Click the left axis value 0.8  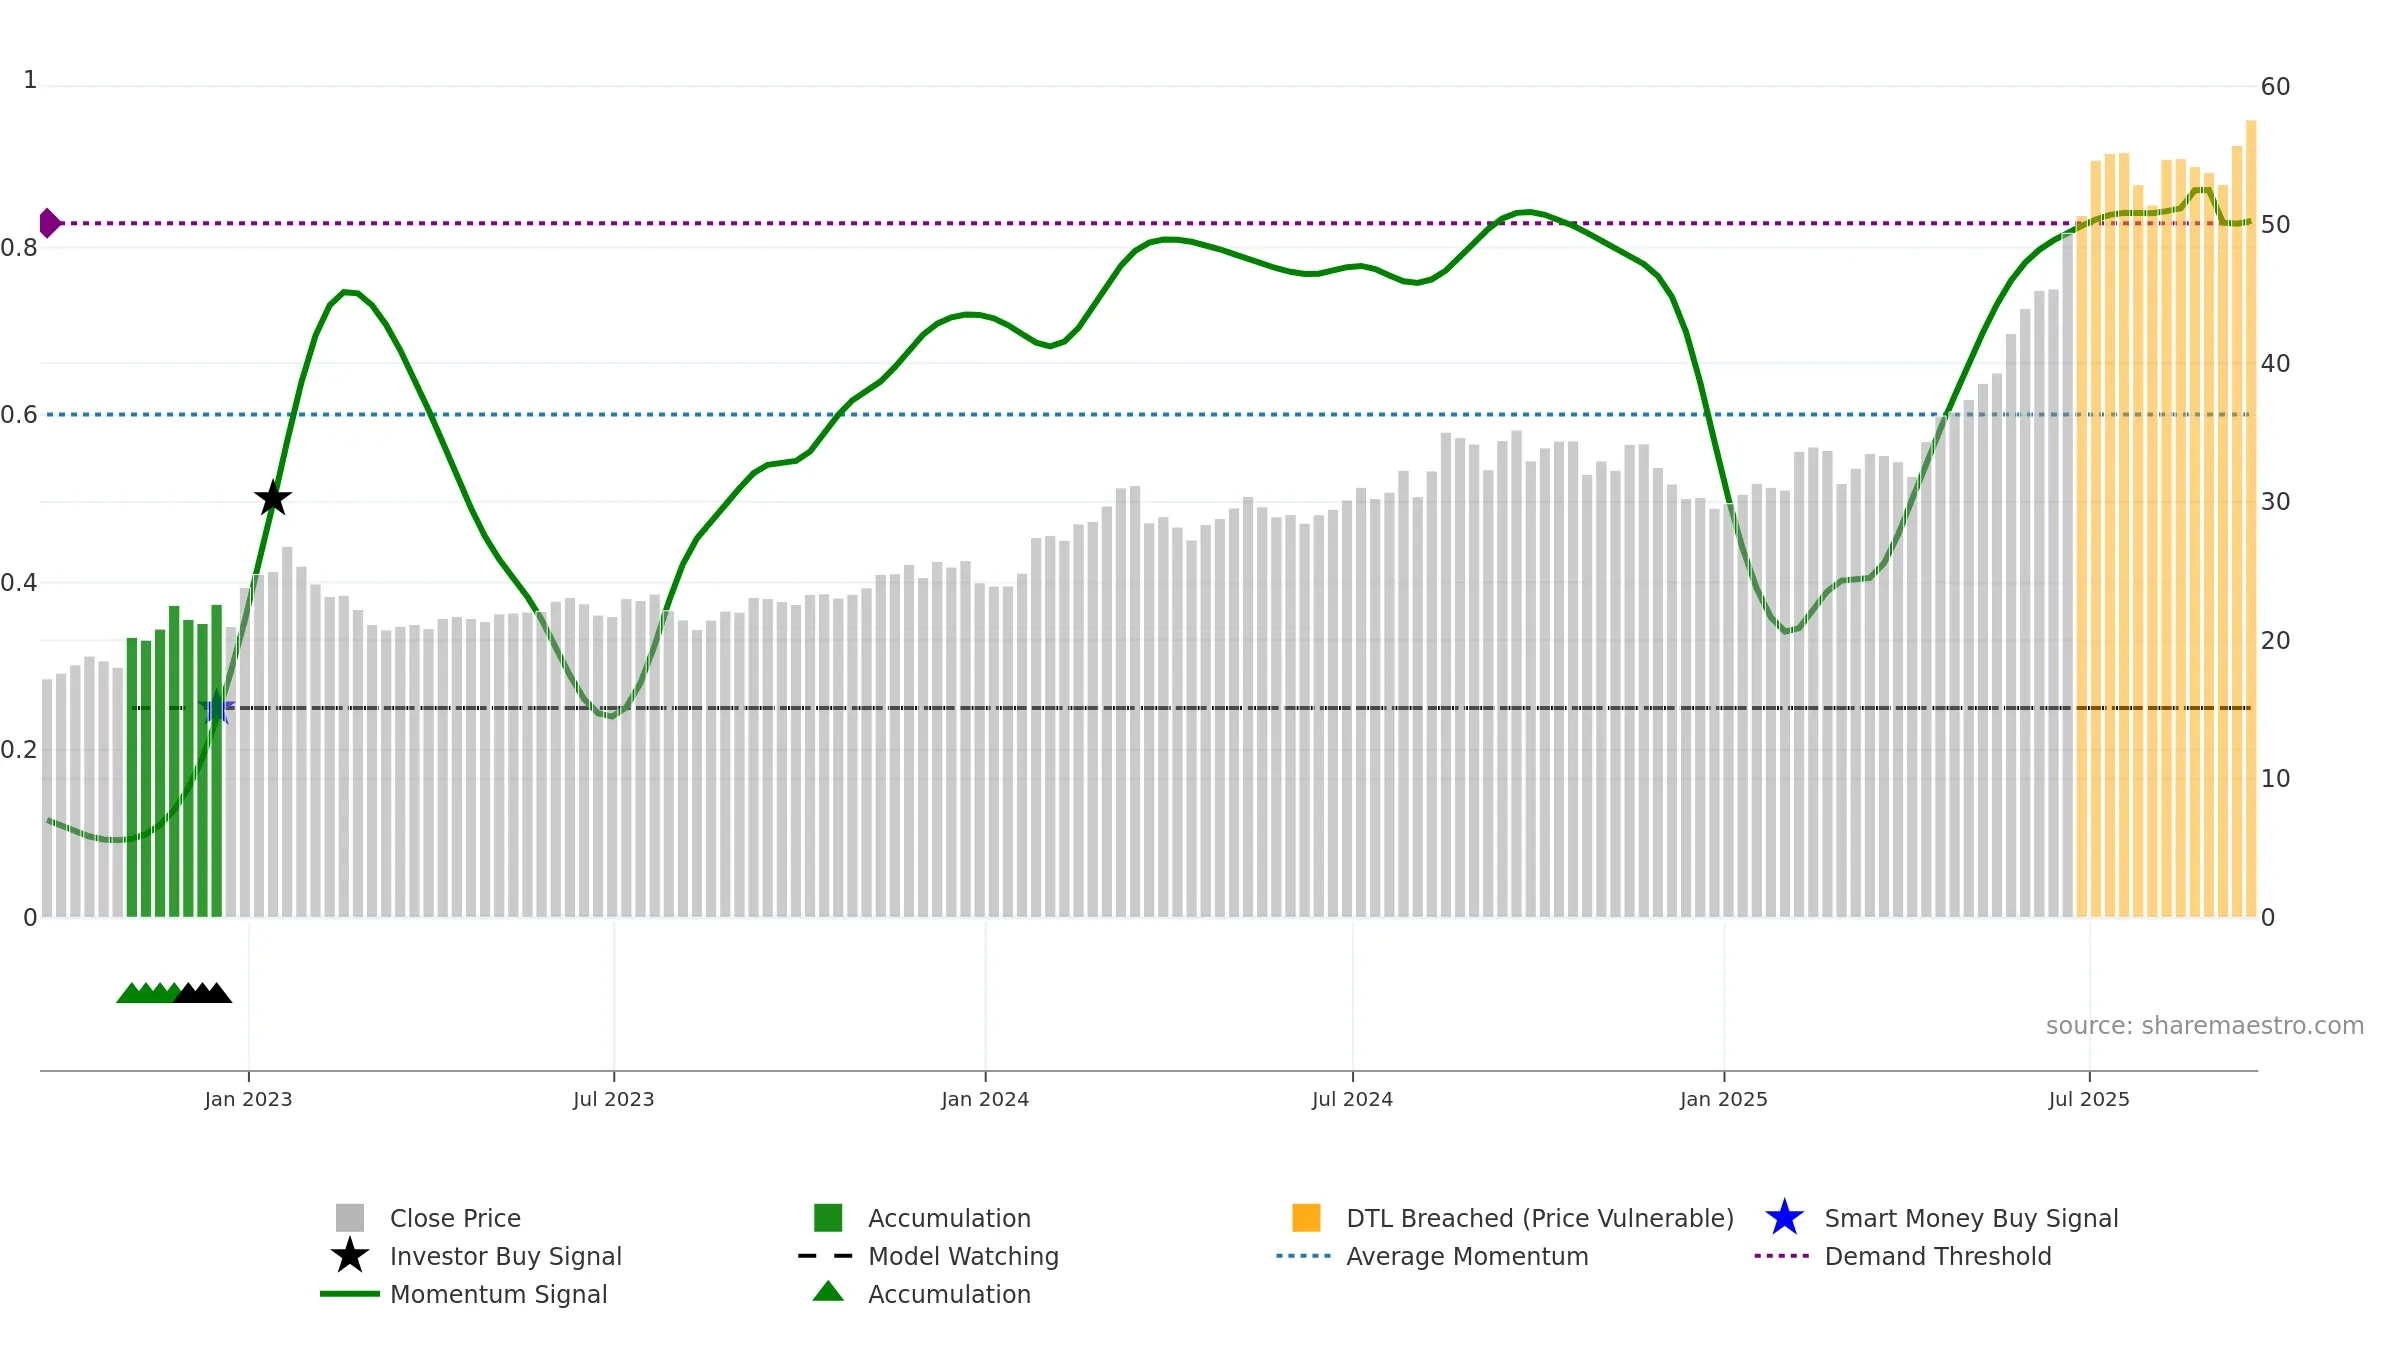pos(19,248)
